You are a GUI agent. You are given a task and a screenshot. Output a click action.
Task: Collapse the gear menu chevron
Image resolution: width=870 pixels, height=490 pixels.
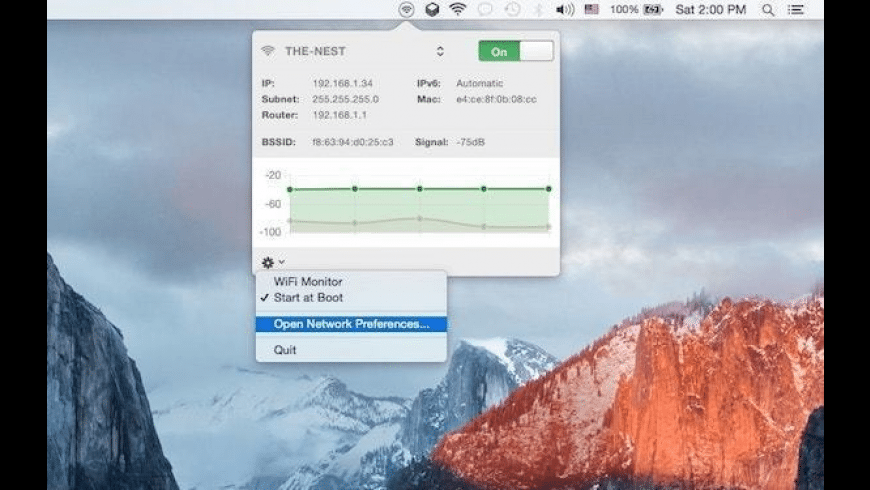(282, 262)
